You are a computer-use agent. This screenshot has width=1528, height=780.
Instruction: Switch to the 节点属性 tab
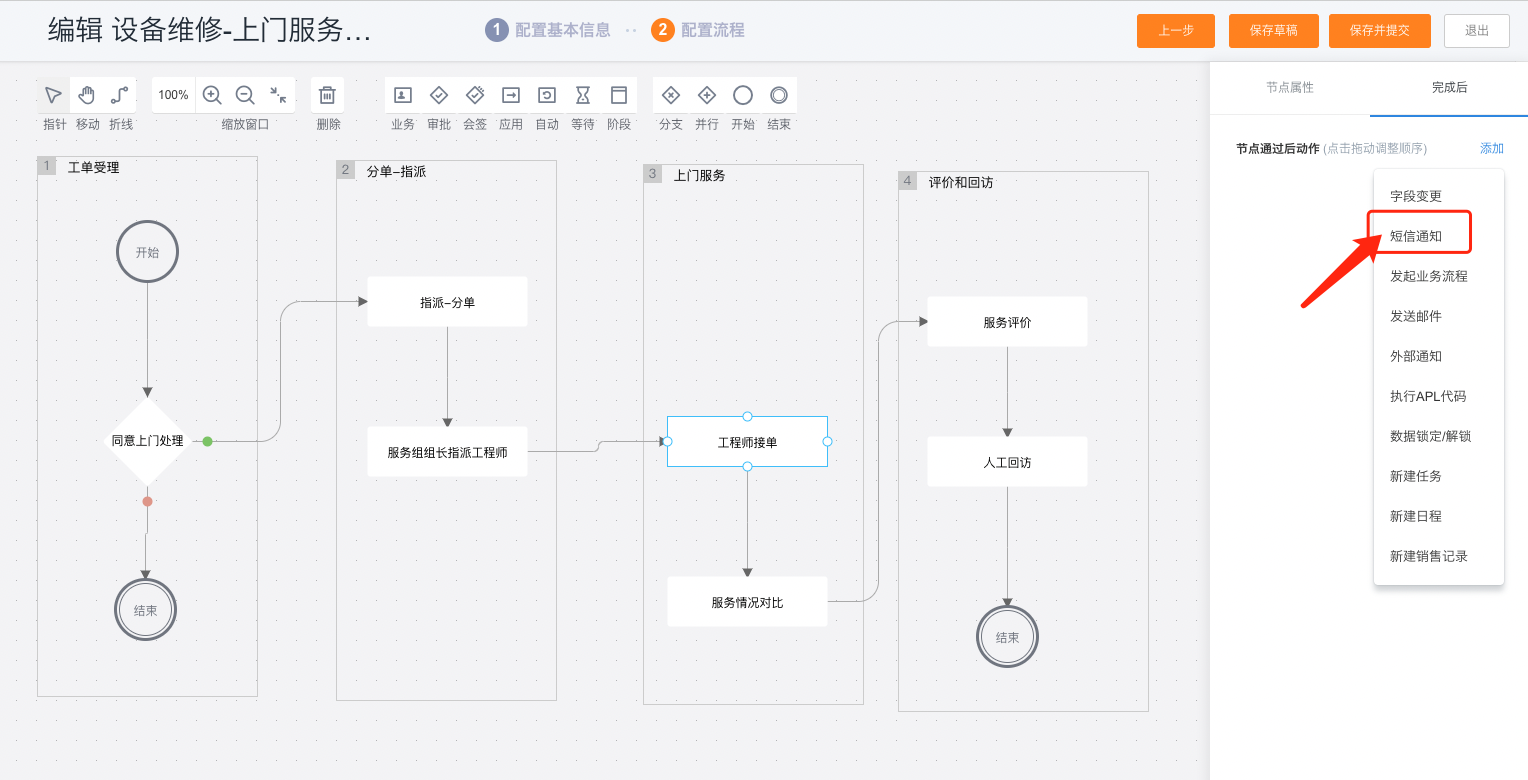pyautogui.click(x=1290, y=88)
